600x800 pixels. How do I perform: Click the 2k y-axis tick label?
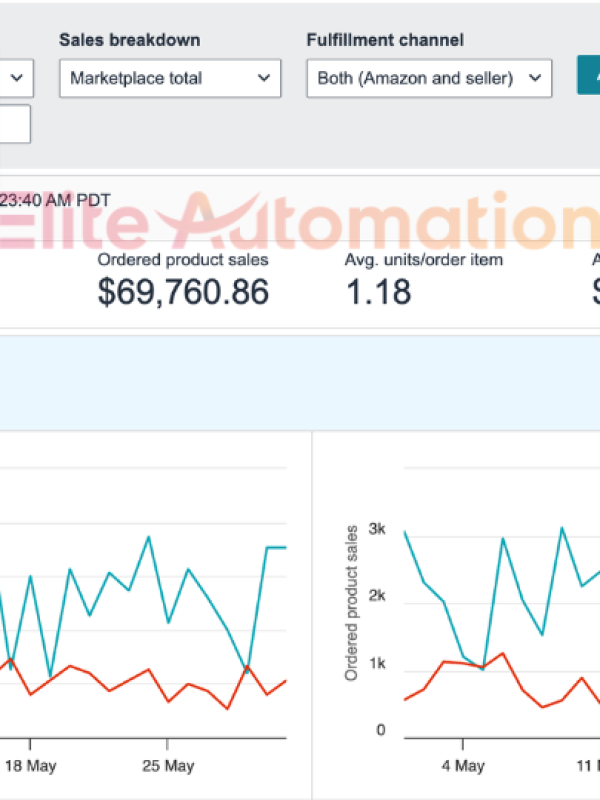tap(377, 595)
